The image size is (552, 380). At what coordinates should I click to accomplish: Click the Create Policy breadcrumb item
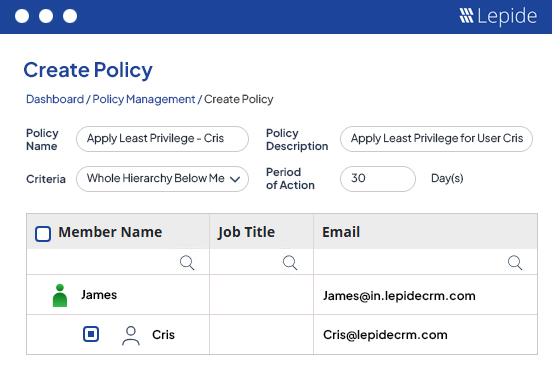239,99
